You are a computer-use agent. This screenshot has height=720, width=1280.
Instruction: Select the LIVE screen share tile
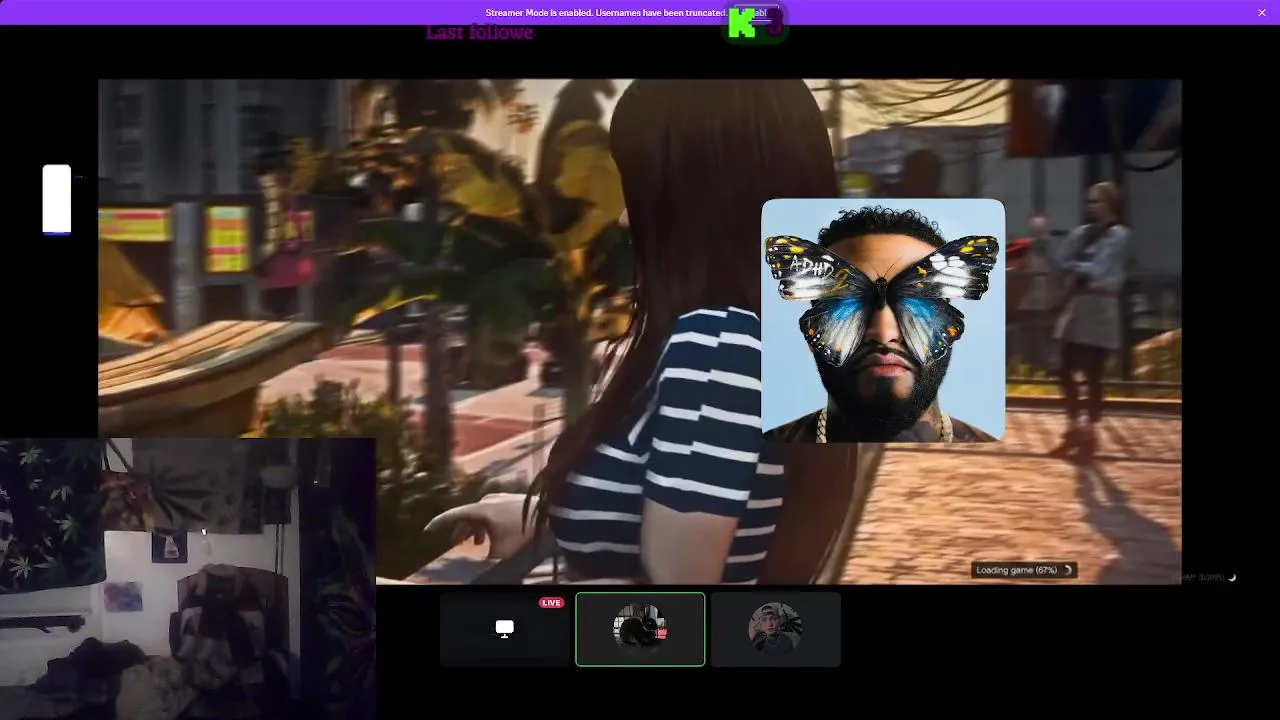pyautogui.click(x=505, y=629)
